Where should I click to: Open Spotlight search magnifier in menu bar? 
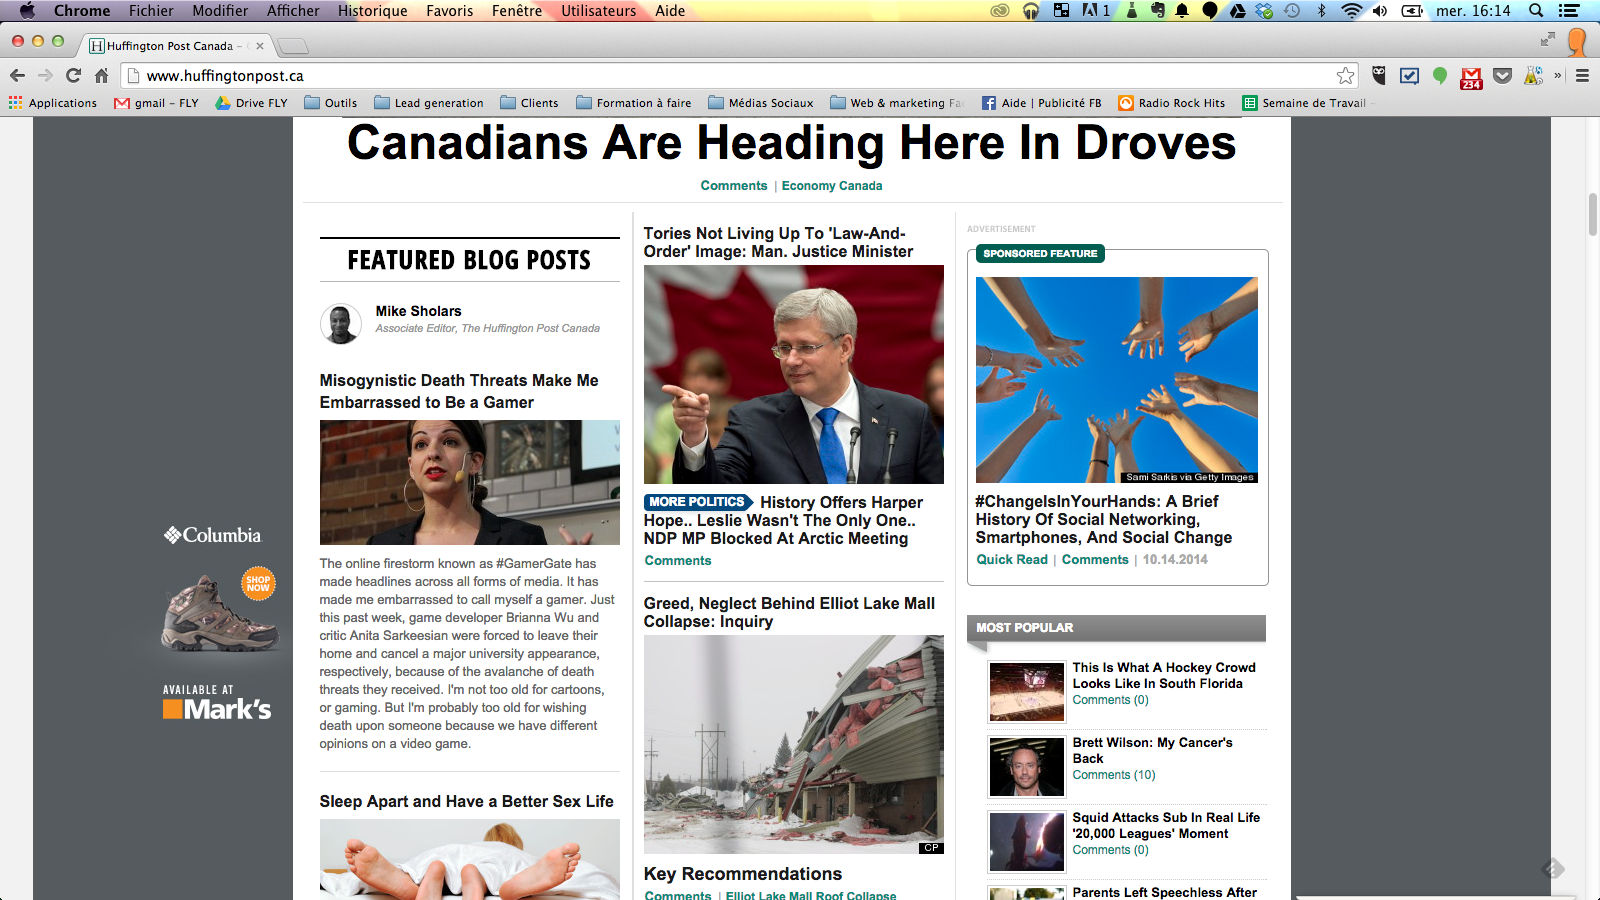(x=1536, y=11)
